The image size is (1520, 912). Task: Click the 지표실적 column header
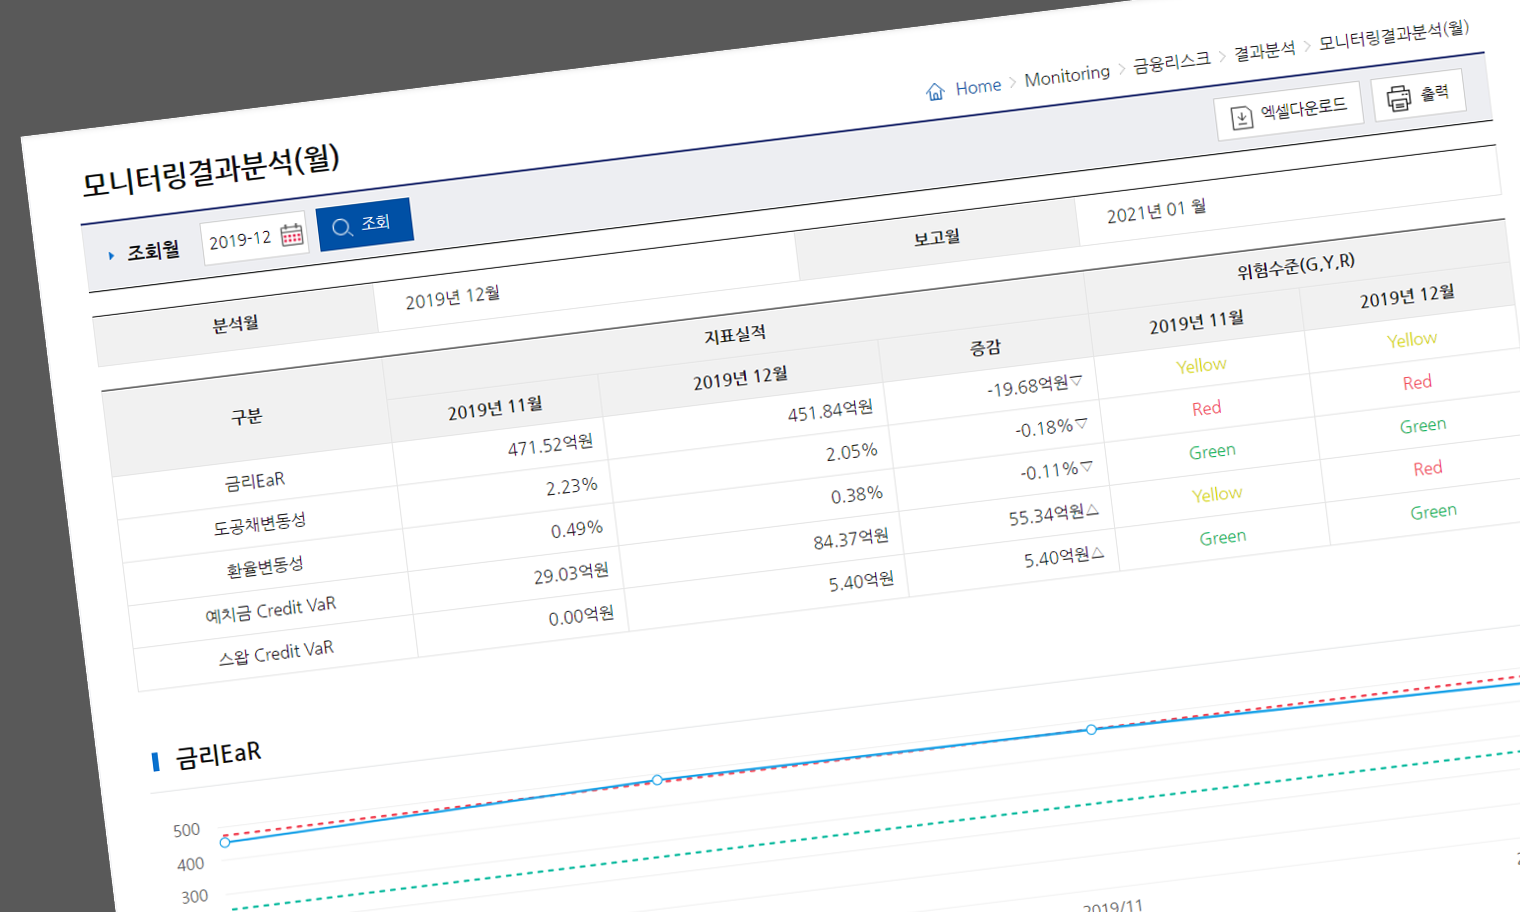pos(735,335)
